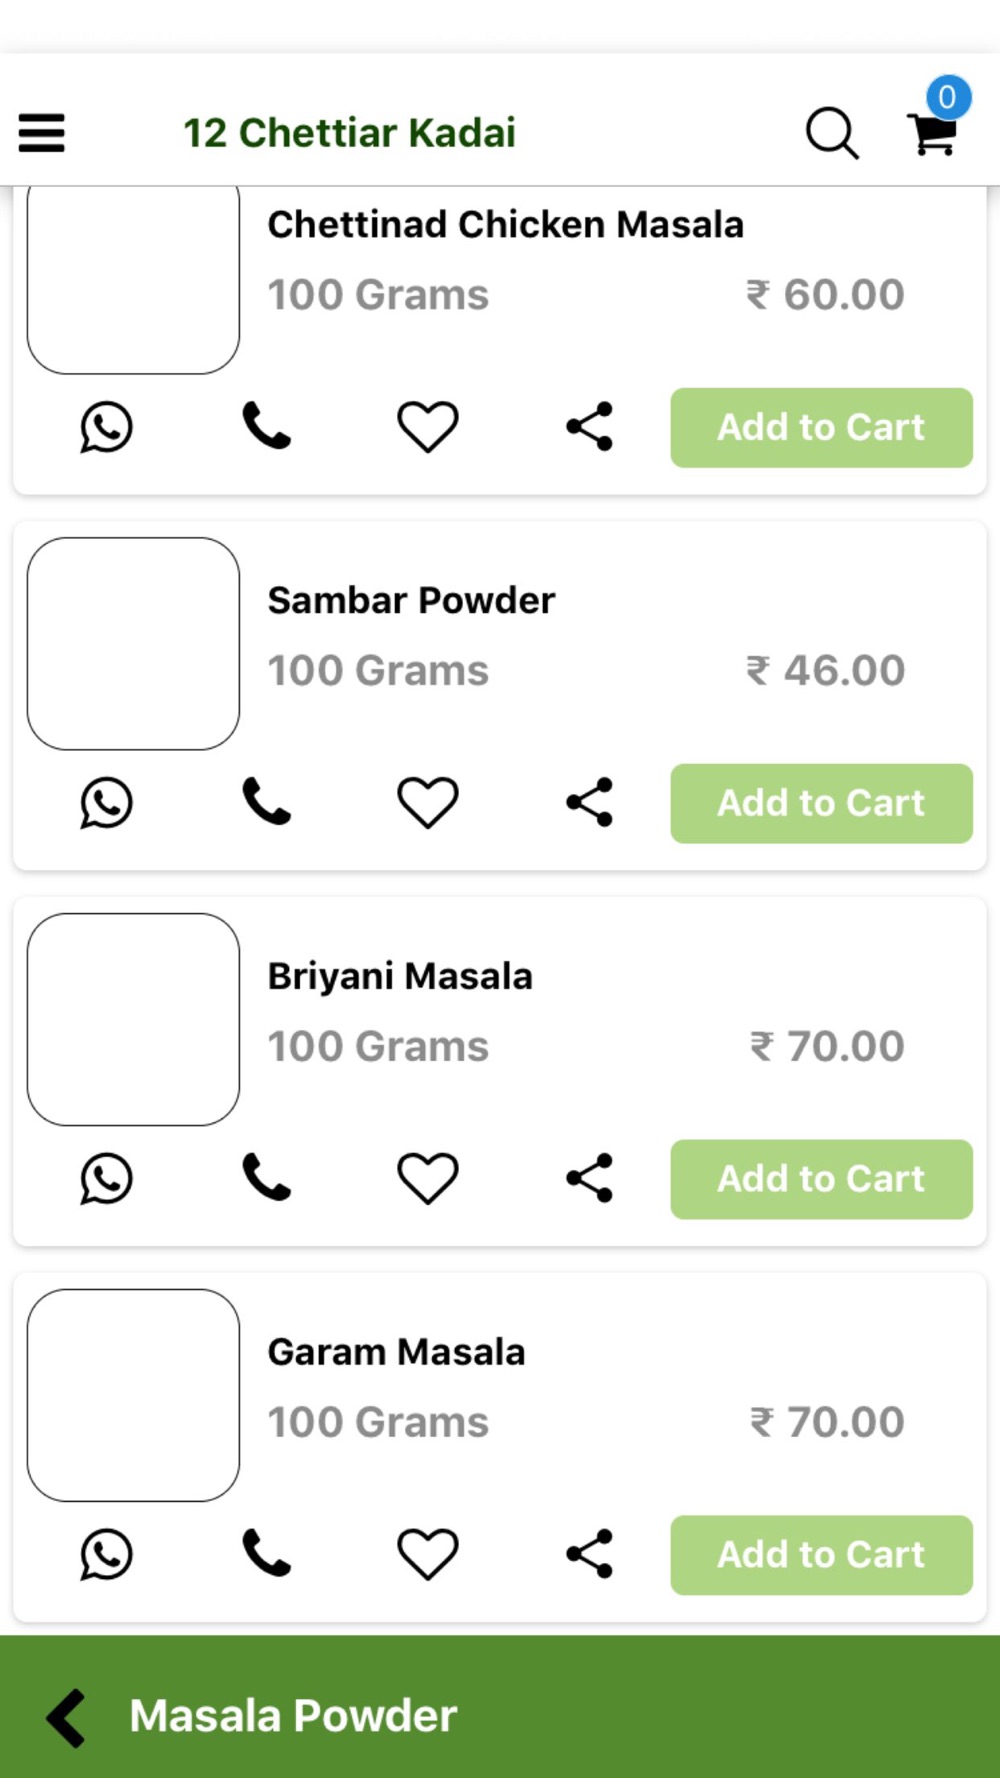Add Garam Masala to favorites
This screenshot has height=1778, width=1000.
[x=428, y=1554]
